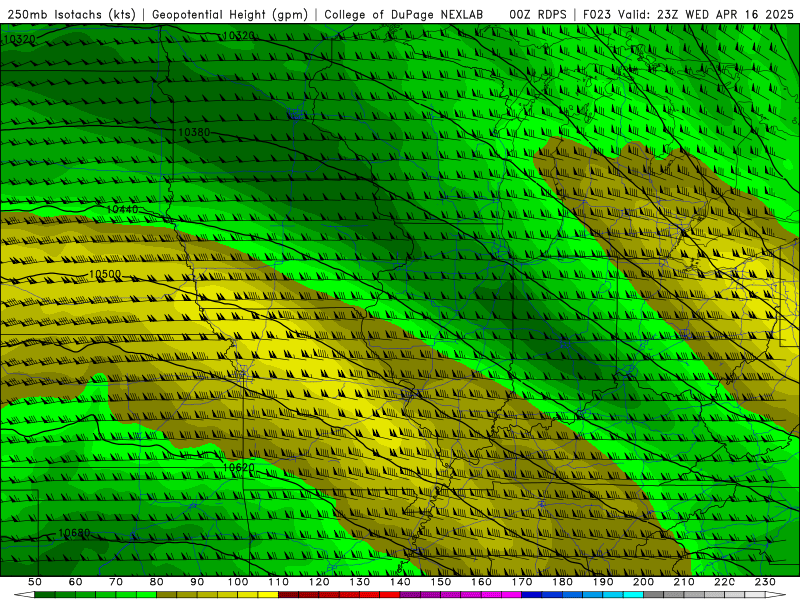Pick the bright red swatch just below 140
Viewport: 800px width, 600px height.
(390, 595)
